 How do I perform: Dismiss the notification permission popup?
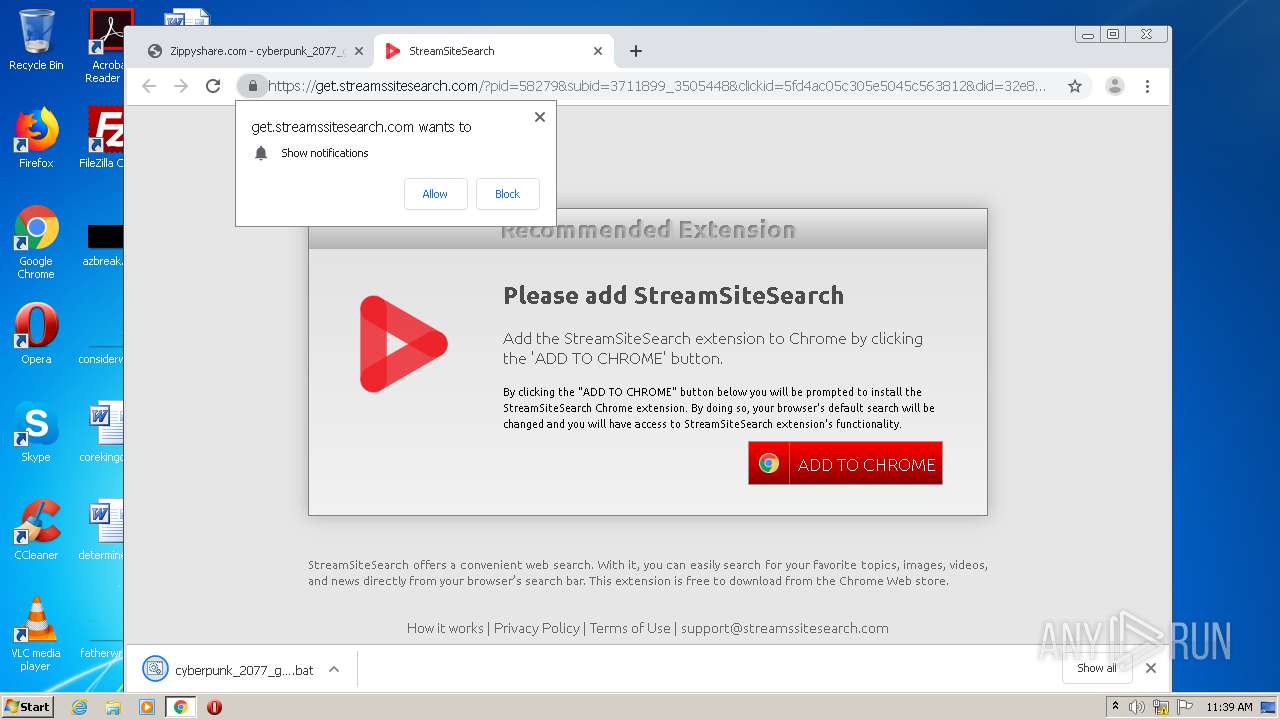540,117
